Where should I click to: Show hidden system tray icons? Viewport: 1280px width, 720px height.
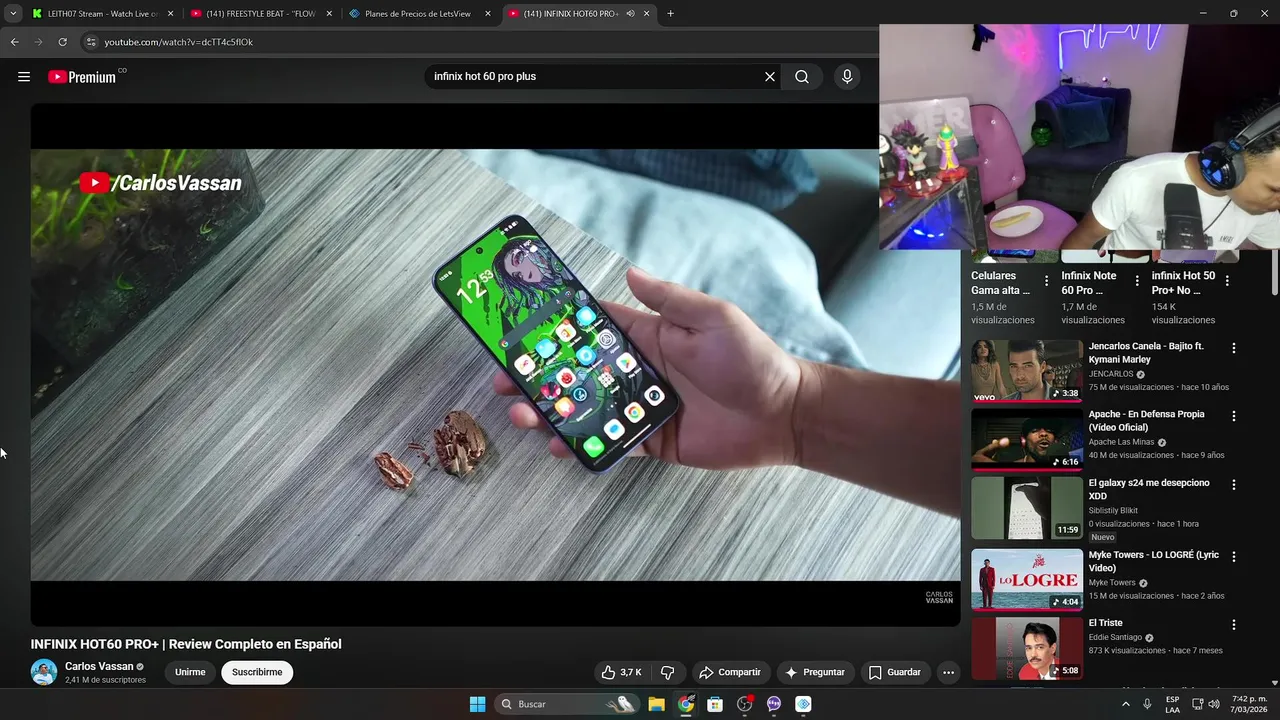(x=1126, y=704)
